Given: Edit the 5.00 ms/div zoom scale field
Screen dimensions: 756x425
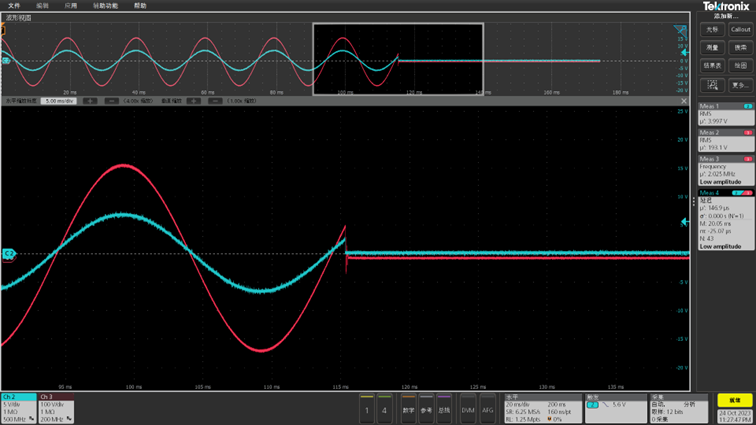Looking at the screenshot, I should pos(59,101).
